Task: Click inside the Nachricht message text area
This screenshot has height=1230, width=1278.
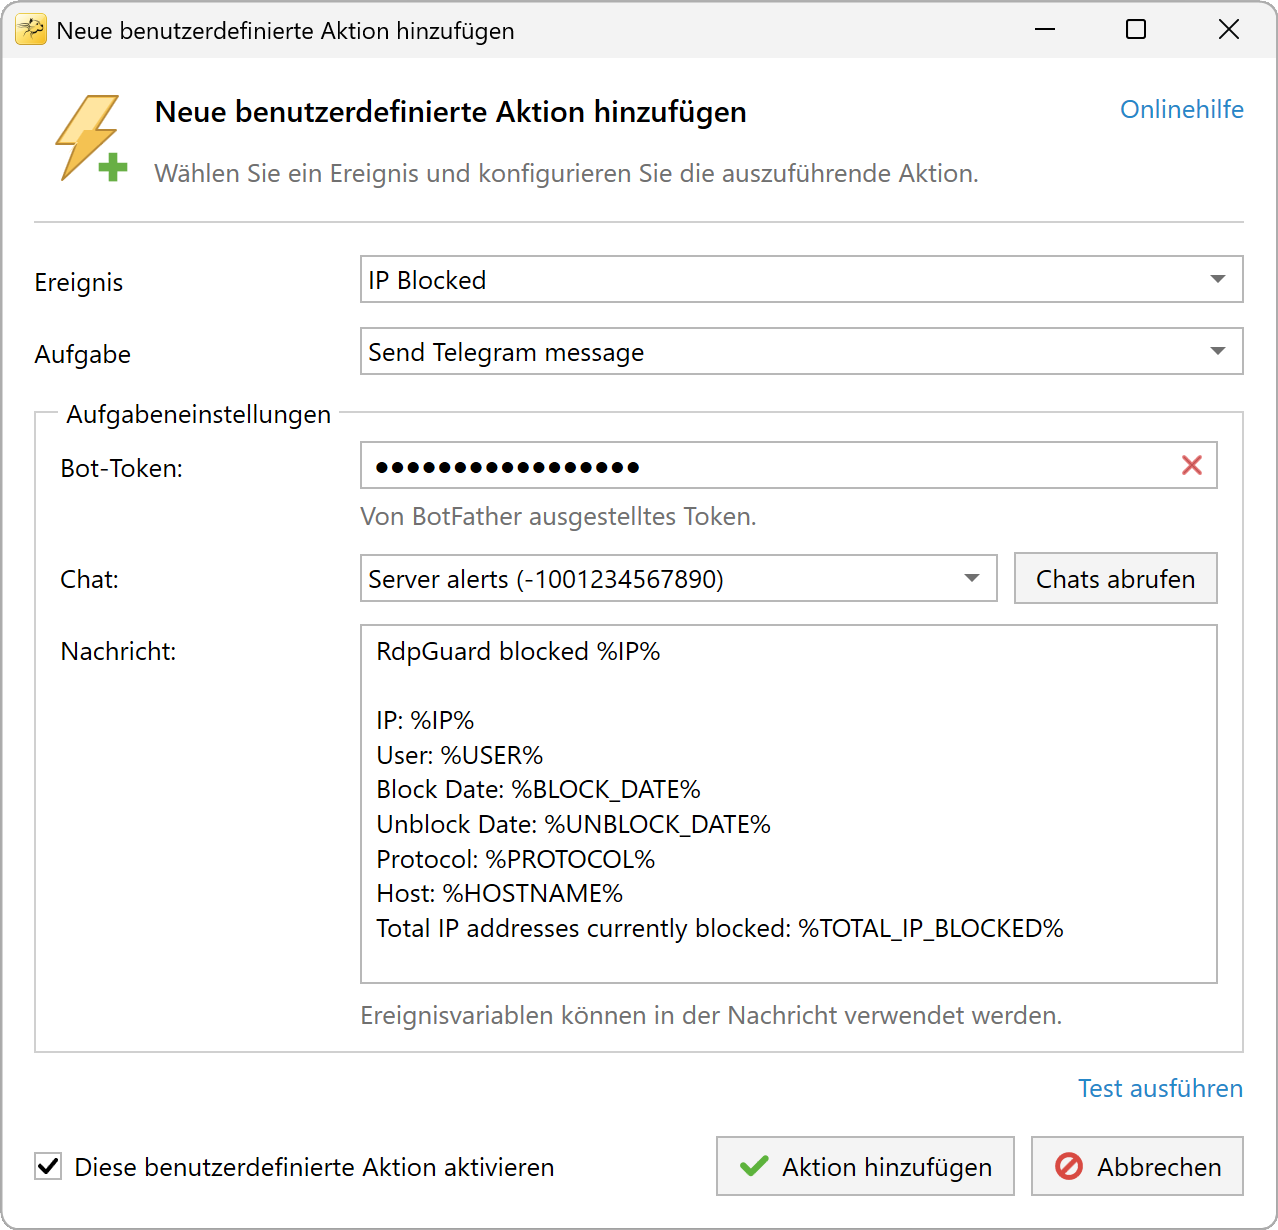Action: (788, 804)
